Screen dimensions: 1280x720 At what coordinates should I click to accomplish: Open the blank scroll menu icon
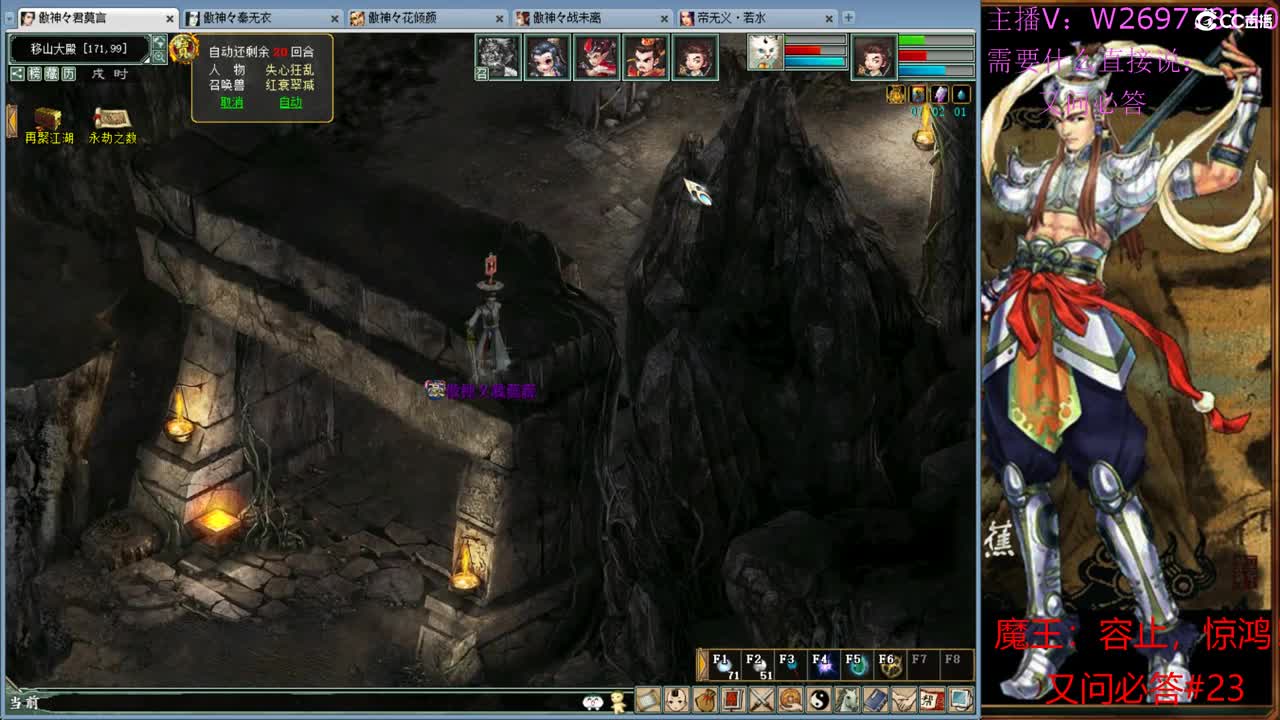click(647, 699)
